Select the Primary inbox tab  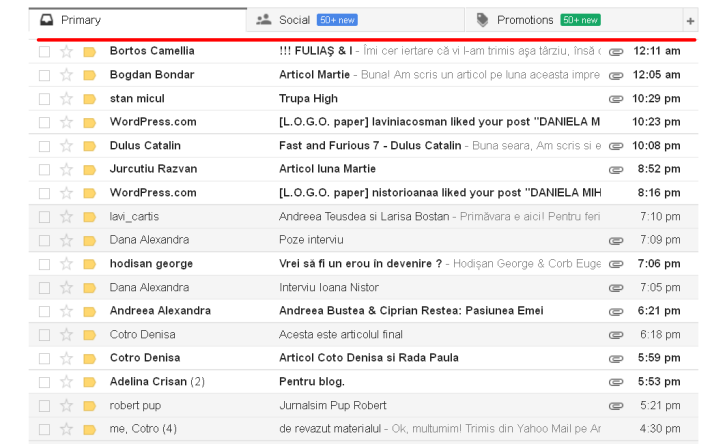(x=80, y=20)
